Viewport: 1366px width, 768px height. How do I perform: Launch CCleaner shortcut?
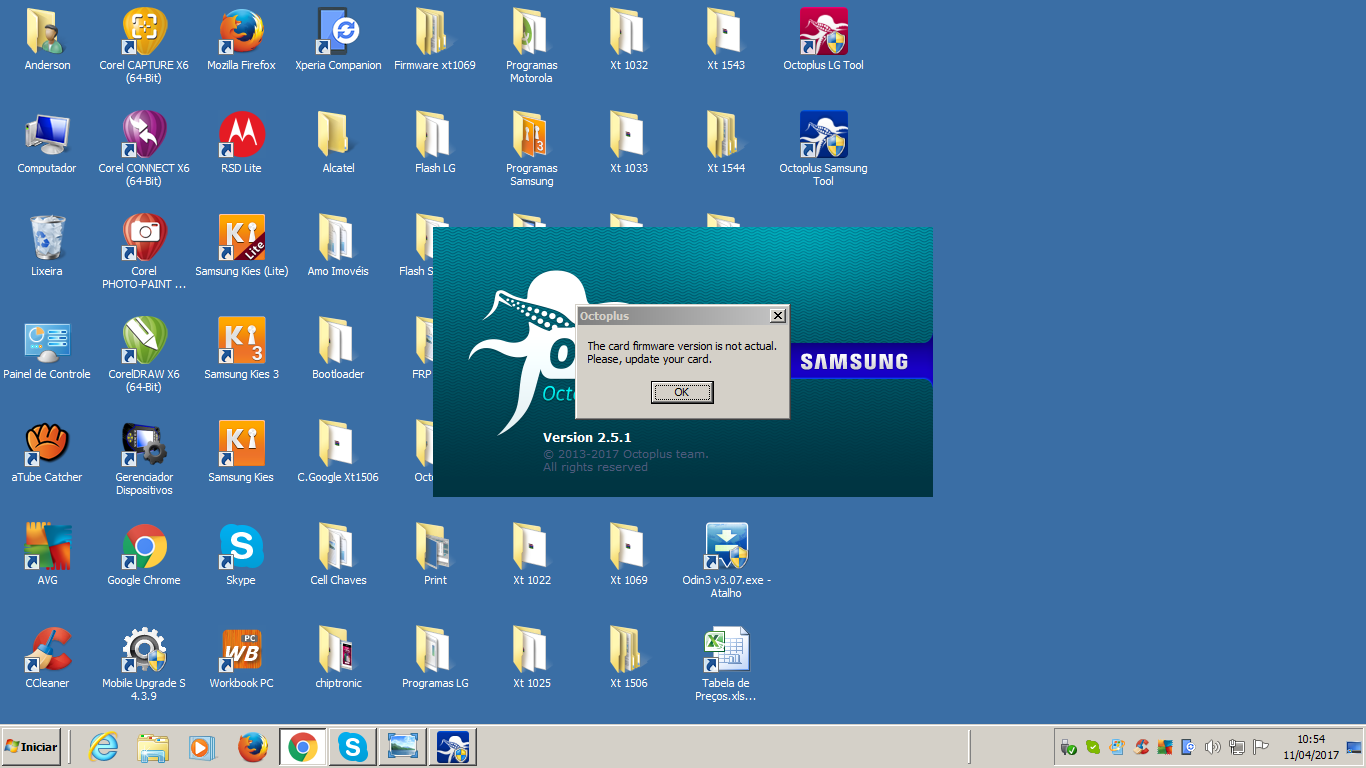coord(47,658)
